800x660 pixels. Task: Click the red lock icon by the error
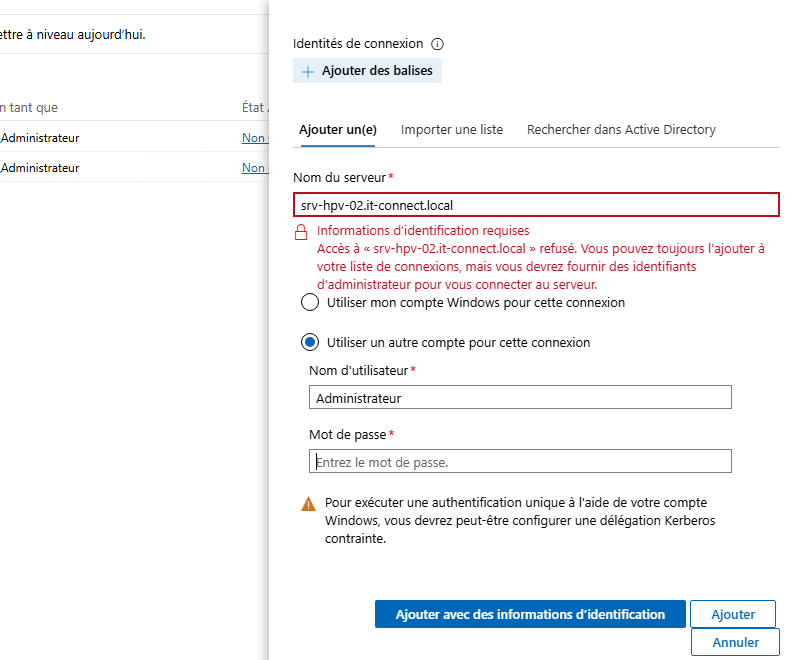(x=300, y=232)
